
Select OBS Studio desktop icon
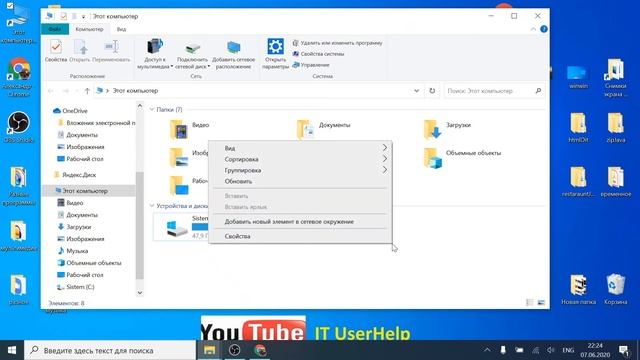18,127
